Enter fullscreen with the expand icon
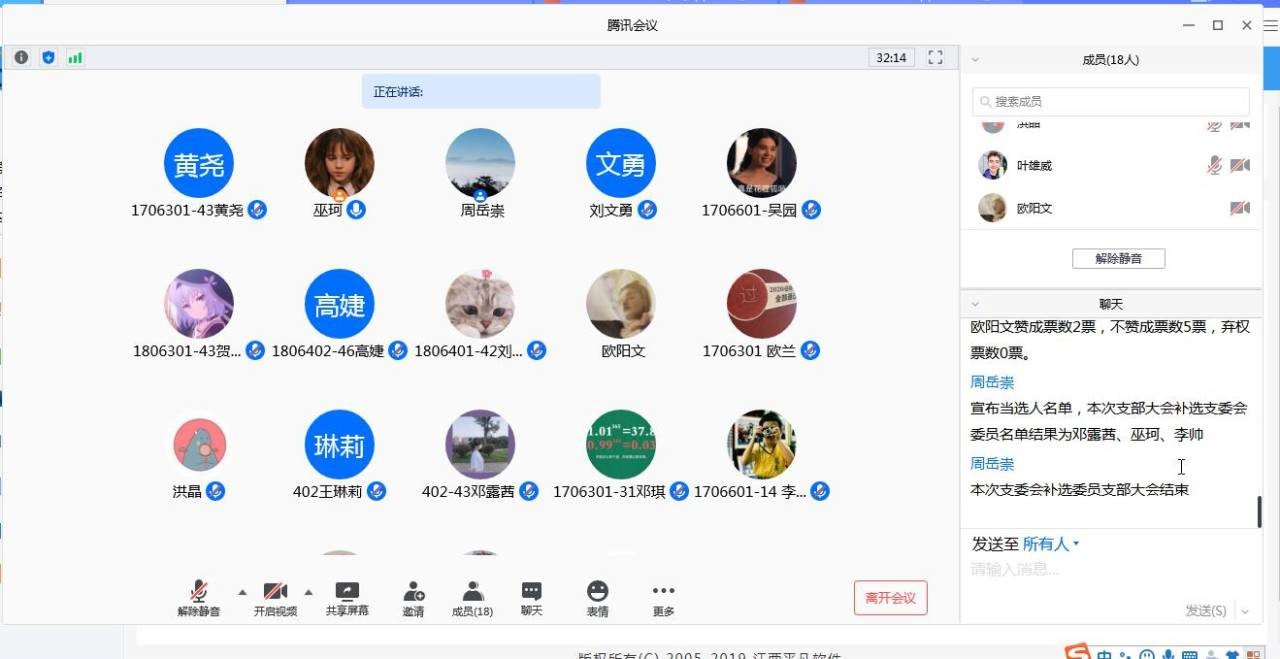Screen dimensions: 1280x659 click(934, 57)
